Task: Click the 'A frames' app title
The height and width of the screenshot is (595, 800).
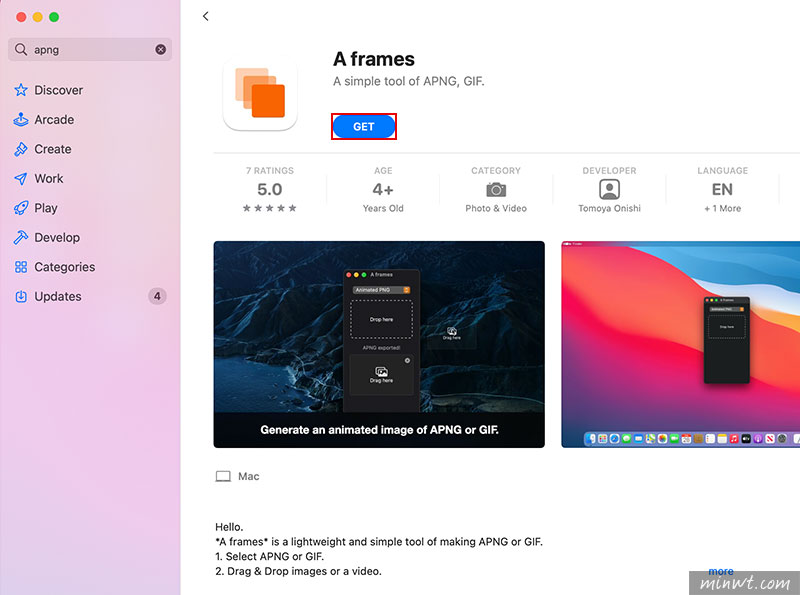Action: coord(373,59)
